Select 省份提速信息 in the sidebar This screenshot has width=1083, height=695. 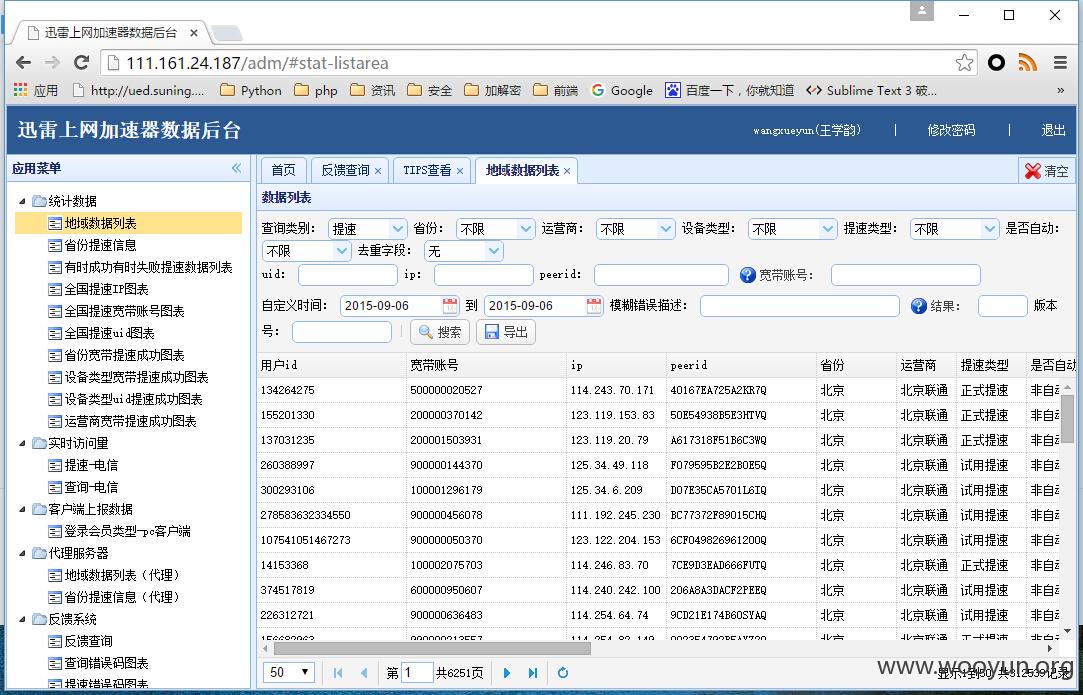[100, 245]
